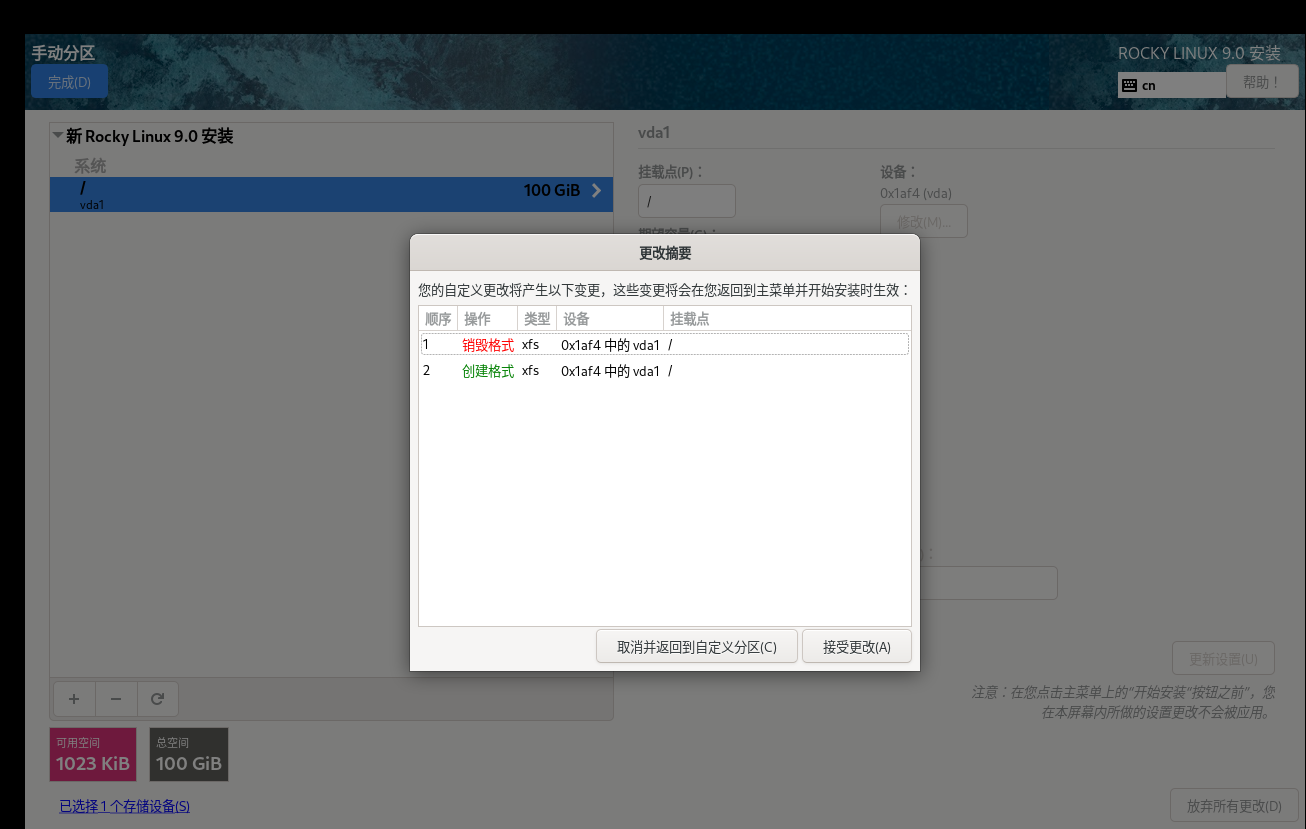The image size is (1306, 829).
Task: Click the 完成(D) button
Action: (69, 82)
